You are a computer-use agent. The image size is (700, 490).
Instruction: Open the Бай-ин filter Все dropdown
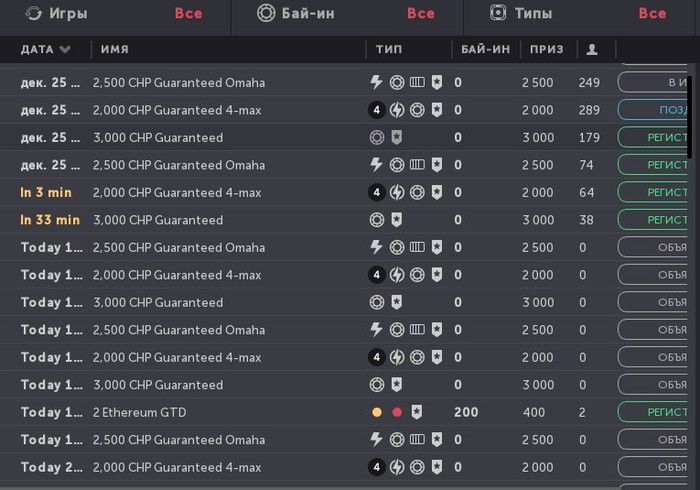click(421, 13)
